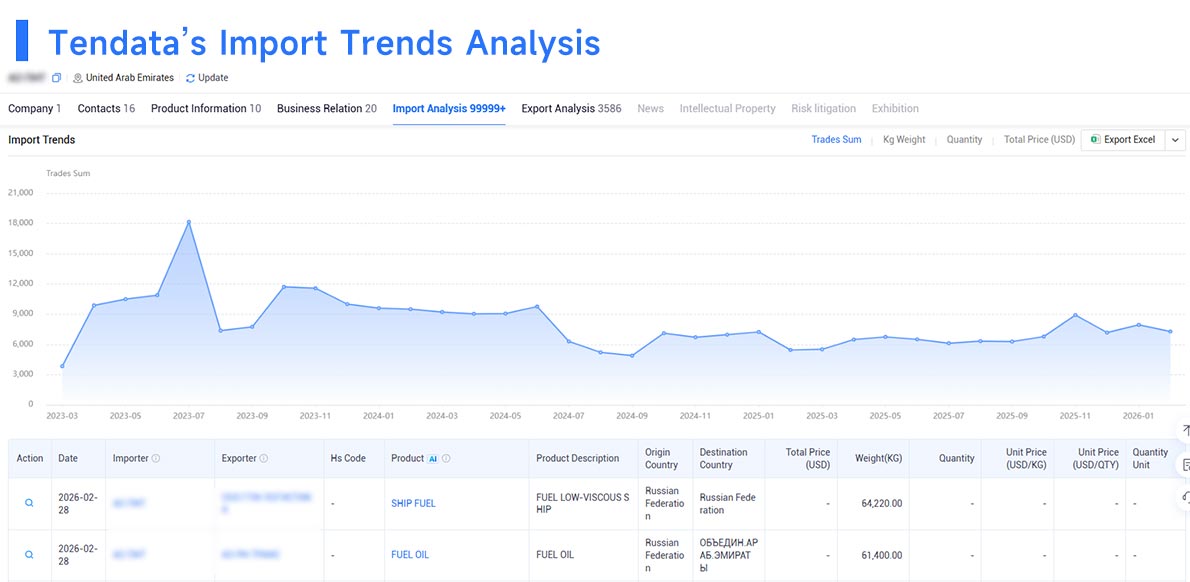The height and width of the screenshot is (582, 1190).
Task: Click the Total Price (USD) column header
Action: 808,458
